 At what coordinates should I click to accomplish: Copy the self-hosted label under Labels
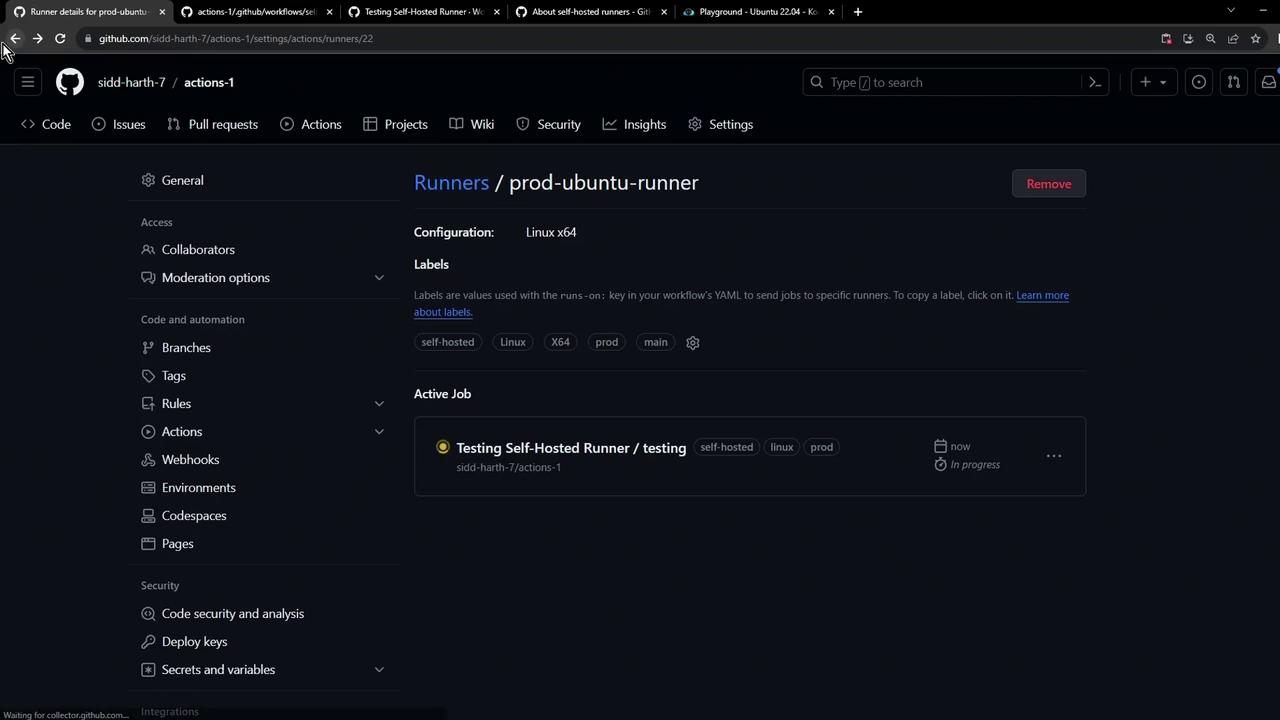pos(448,342)
